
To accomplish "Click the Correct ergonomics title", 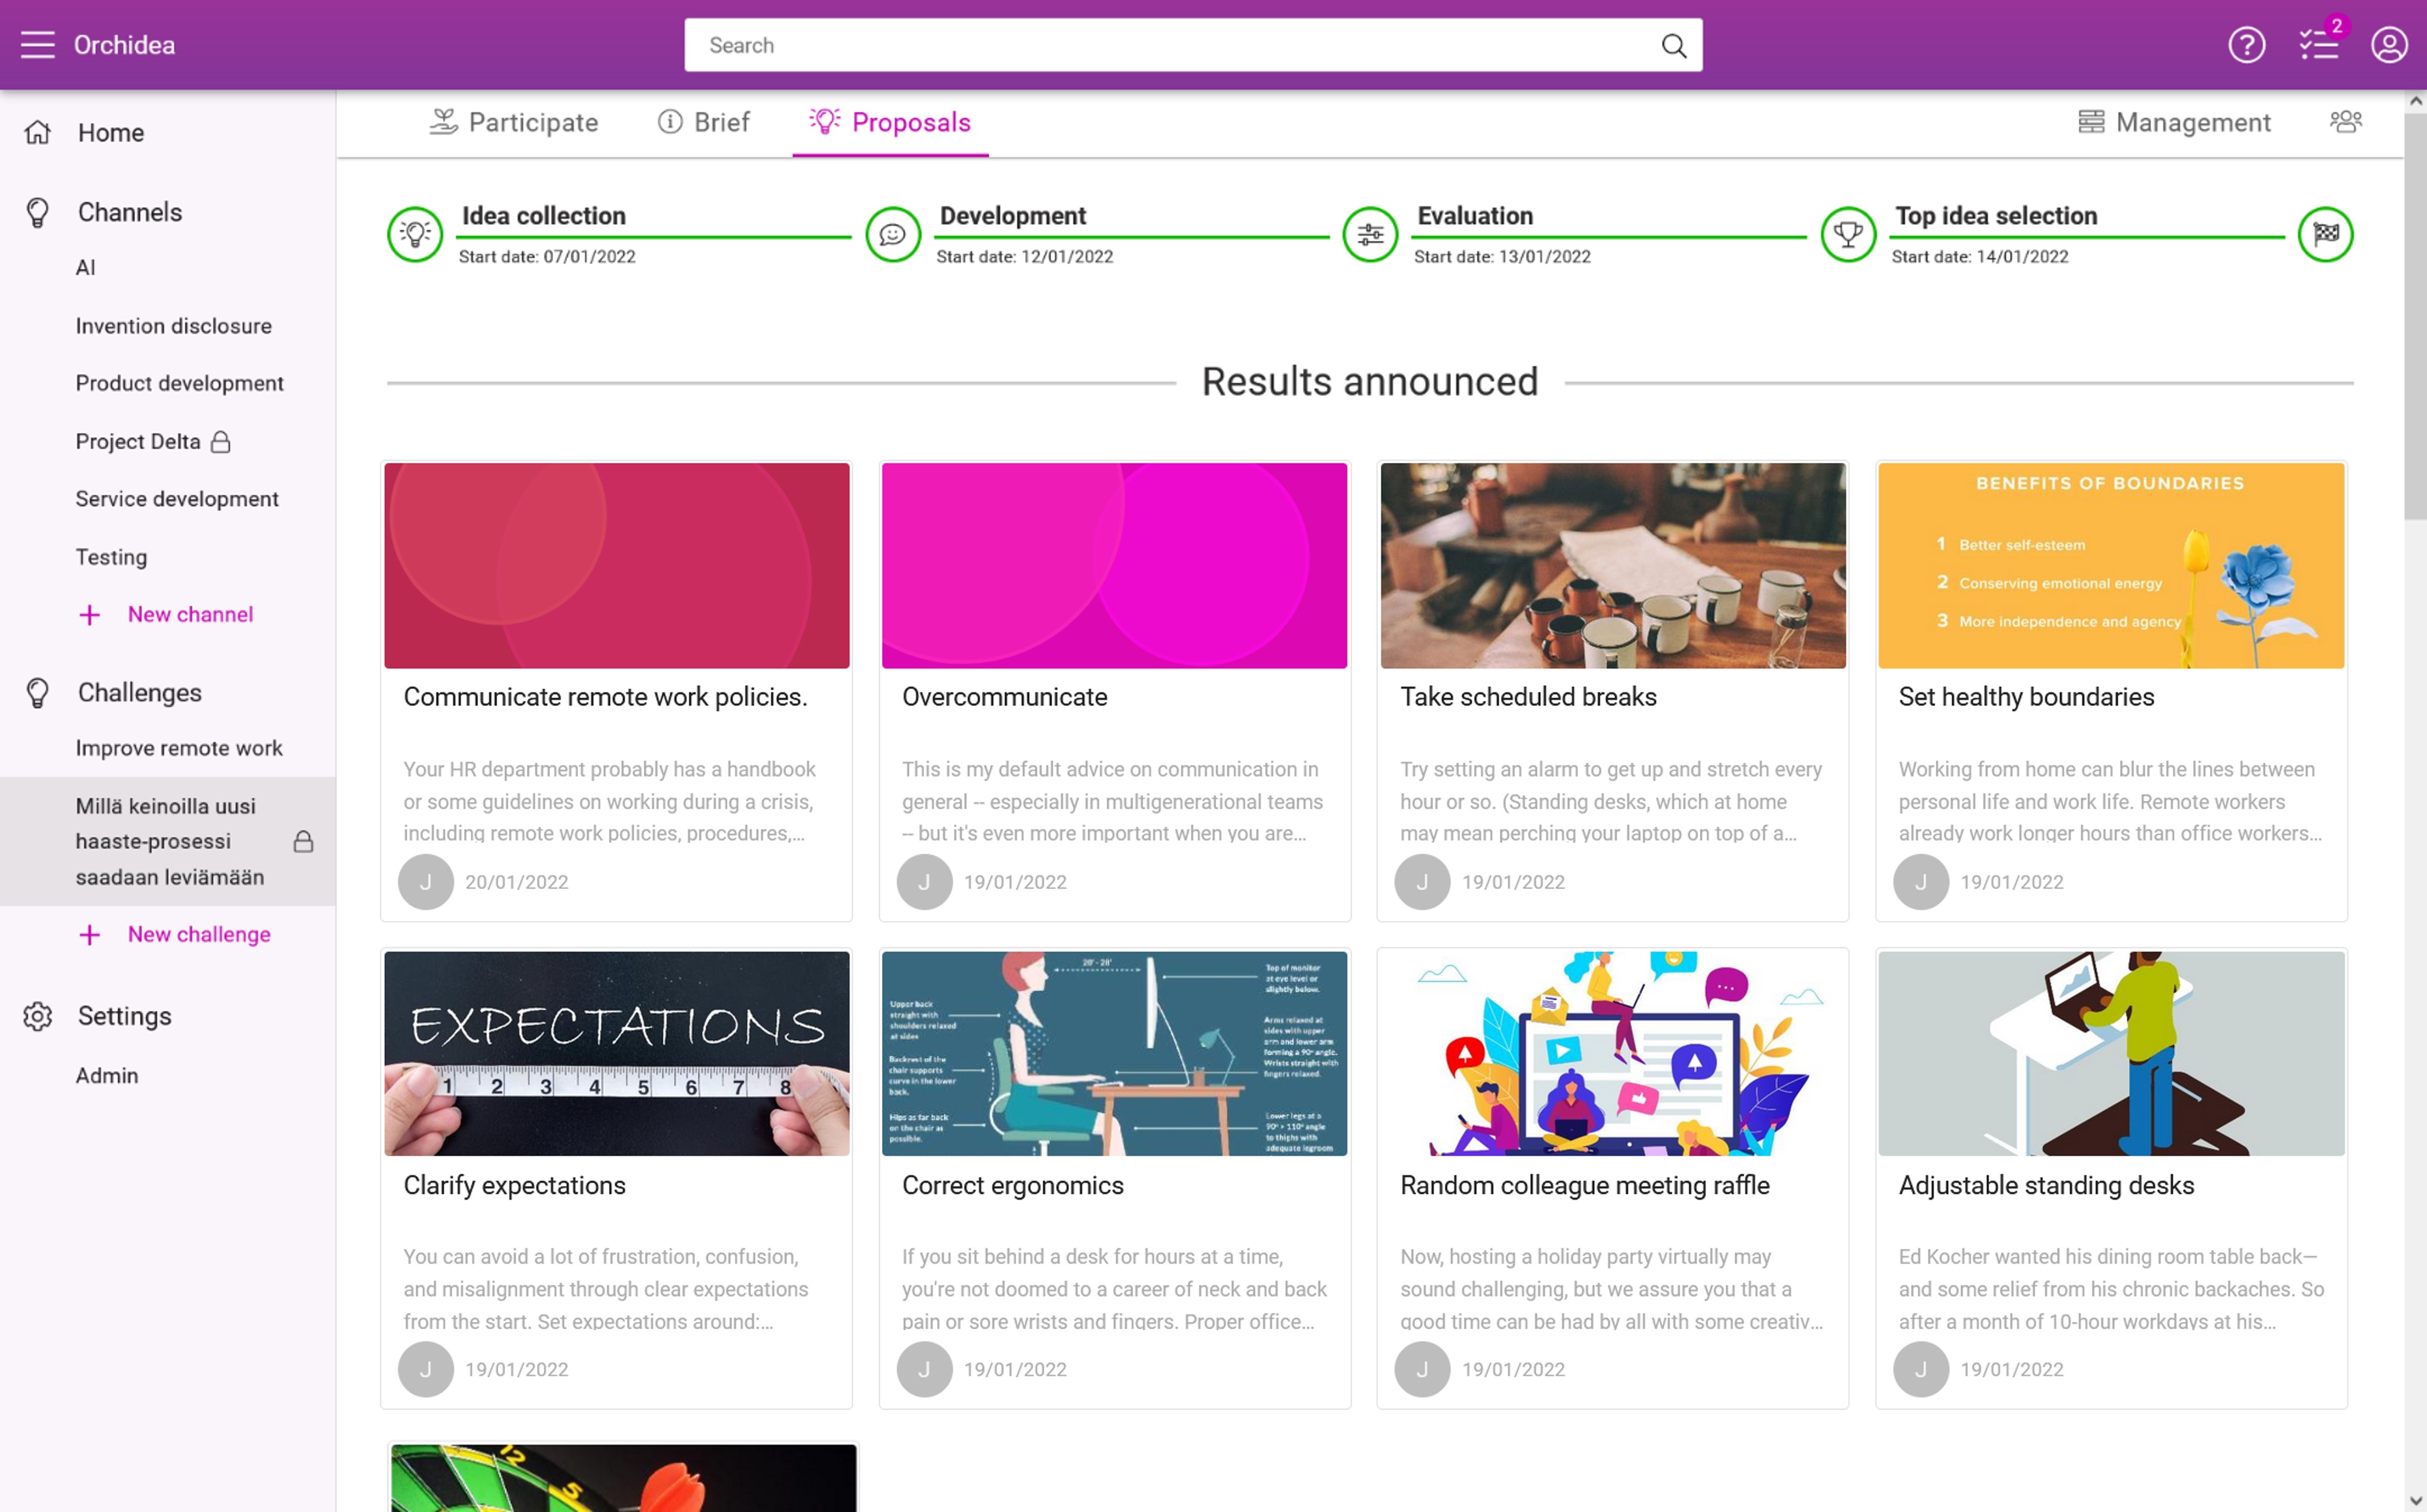I will 1012,1185.
